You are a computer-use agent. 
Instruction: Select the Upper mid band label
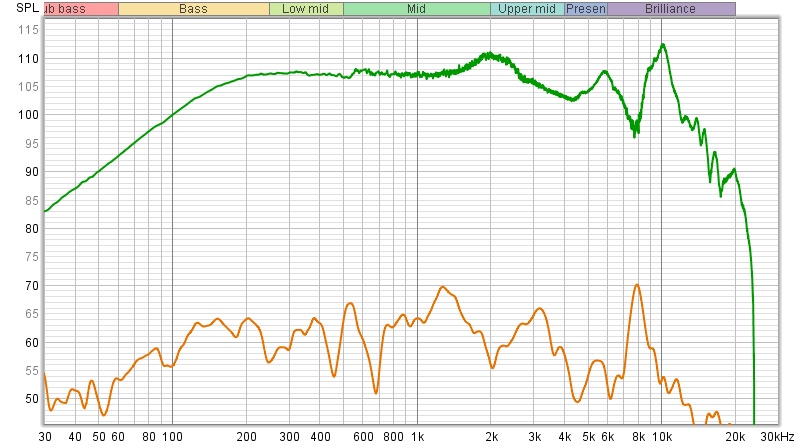point(527,9)
